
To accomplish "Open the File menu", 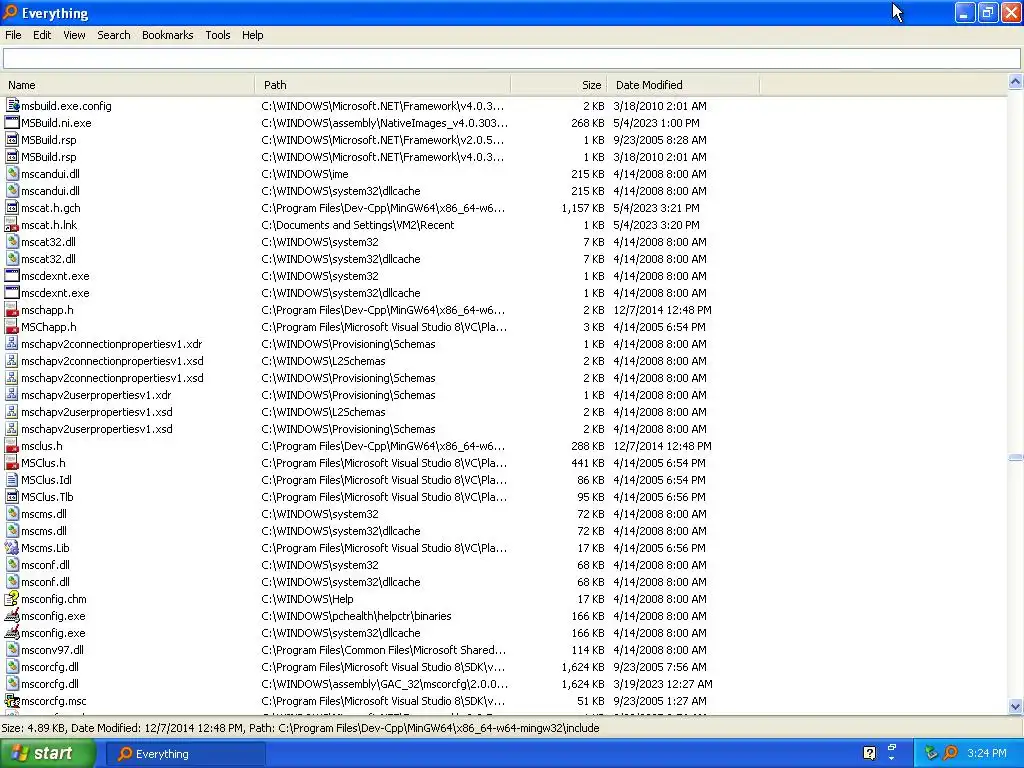I will [13, 35].
